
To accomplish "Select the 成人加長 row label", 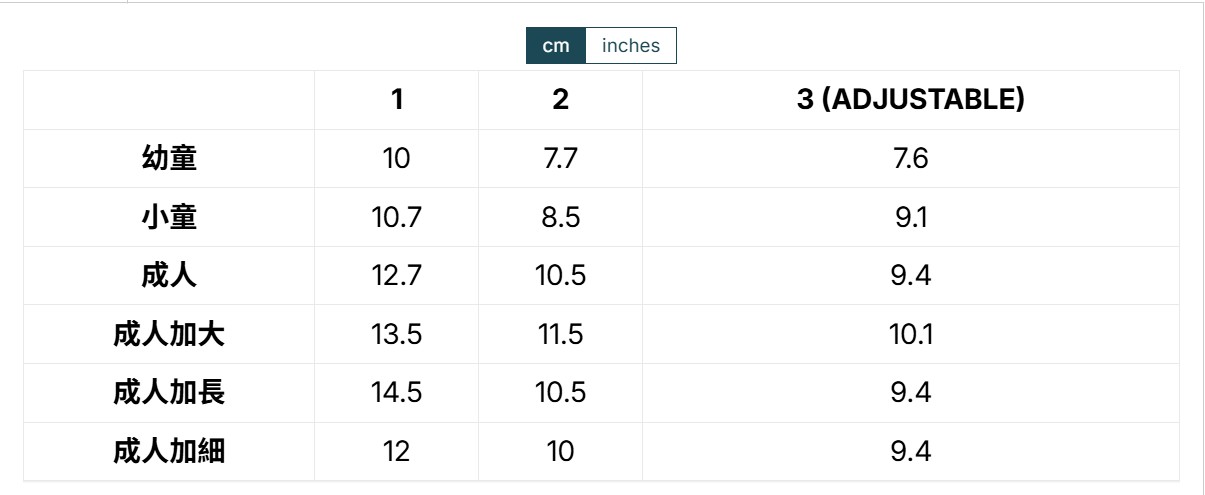I will [169, 393].
